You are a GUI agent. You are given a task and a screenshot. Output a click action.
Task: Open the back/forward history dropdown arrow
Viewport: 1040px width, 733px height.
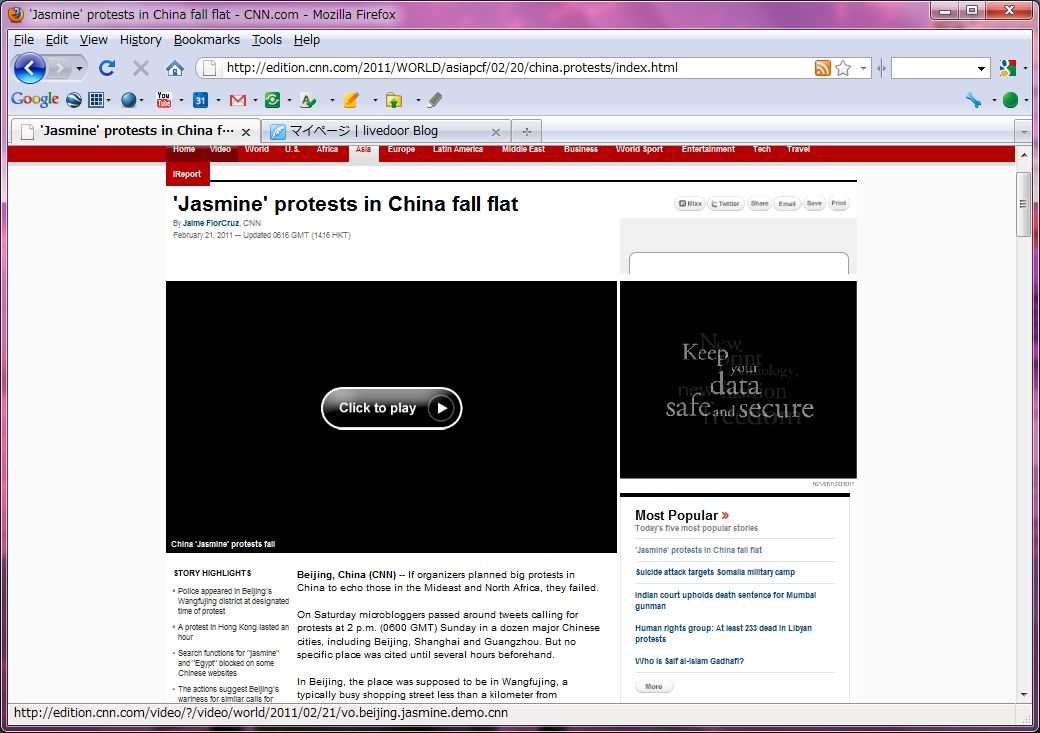pyautogui.click(x=80, y=68)
